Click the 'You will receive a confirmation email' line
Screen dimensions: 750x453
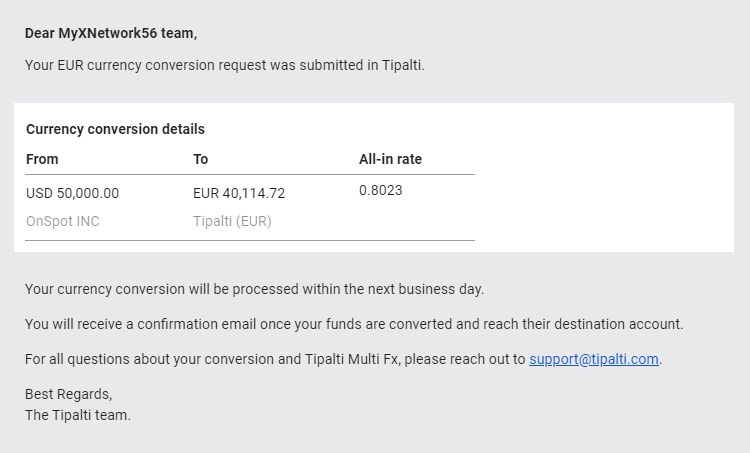(354, 324)
